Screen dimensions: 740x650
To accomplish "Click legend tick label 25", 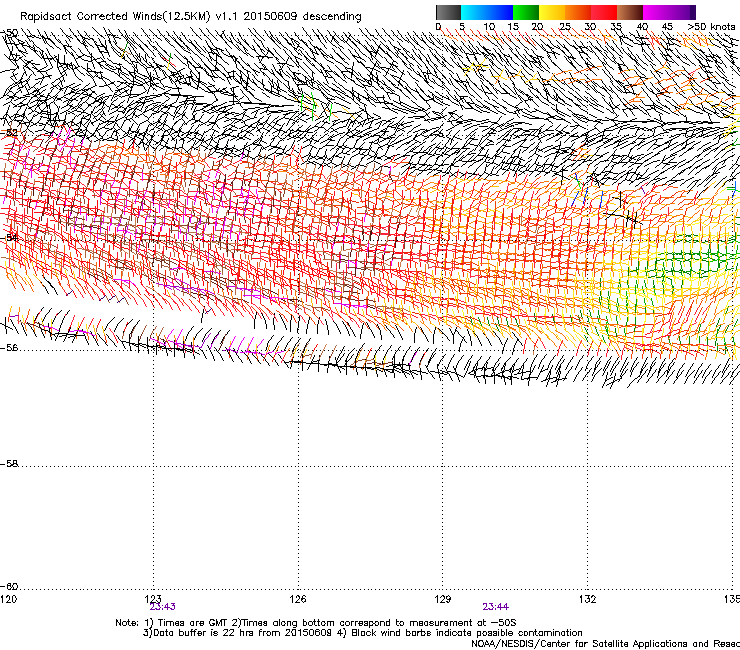I will coord(564,26).
